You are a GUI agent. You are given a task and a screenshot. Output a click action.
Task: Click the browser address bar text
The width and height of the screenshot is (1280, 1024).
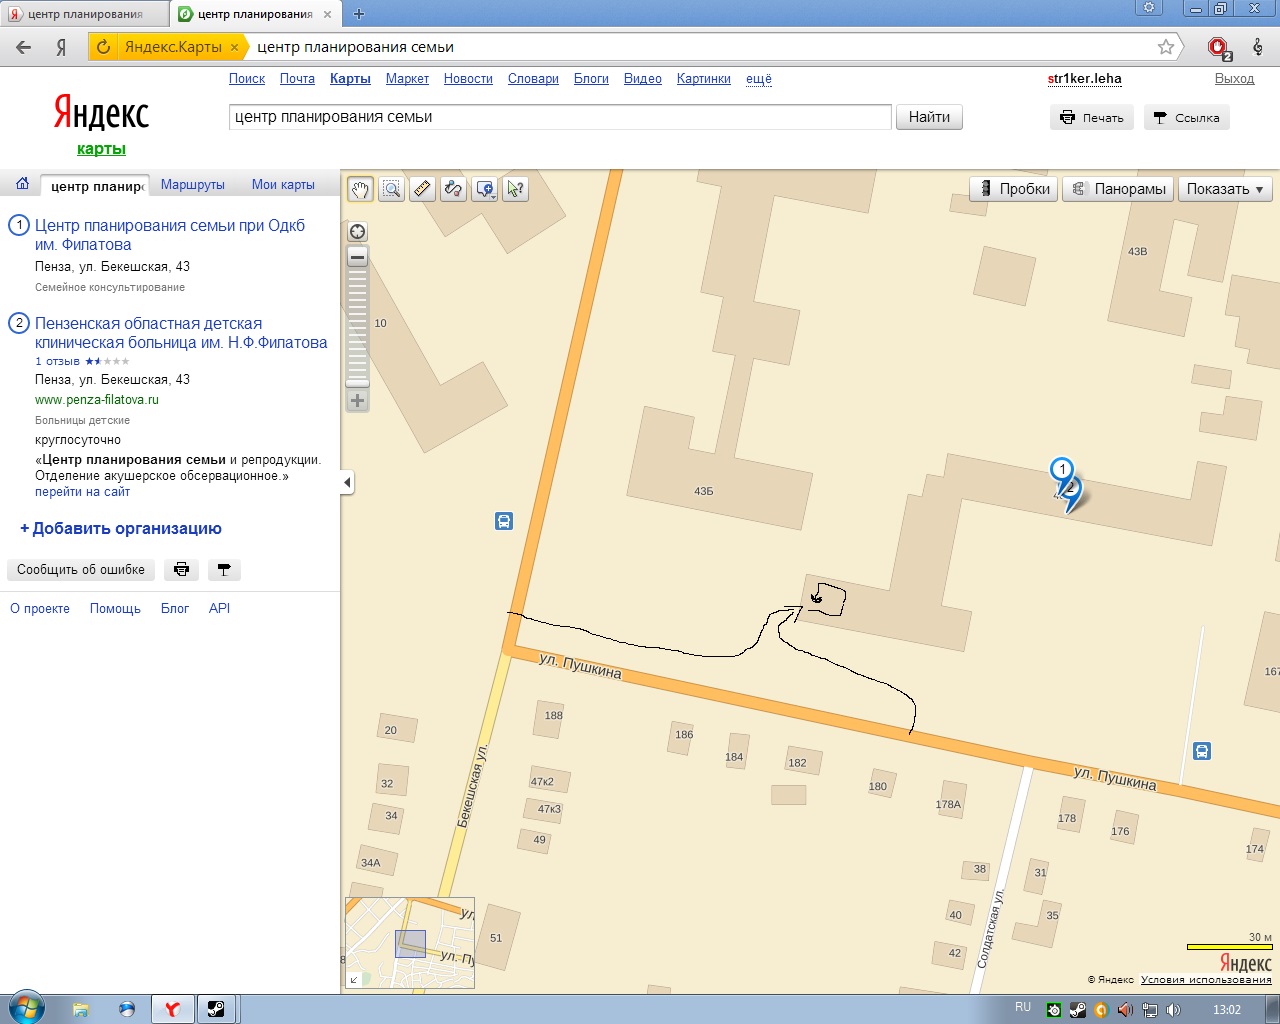(355, 47)
